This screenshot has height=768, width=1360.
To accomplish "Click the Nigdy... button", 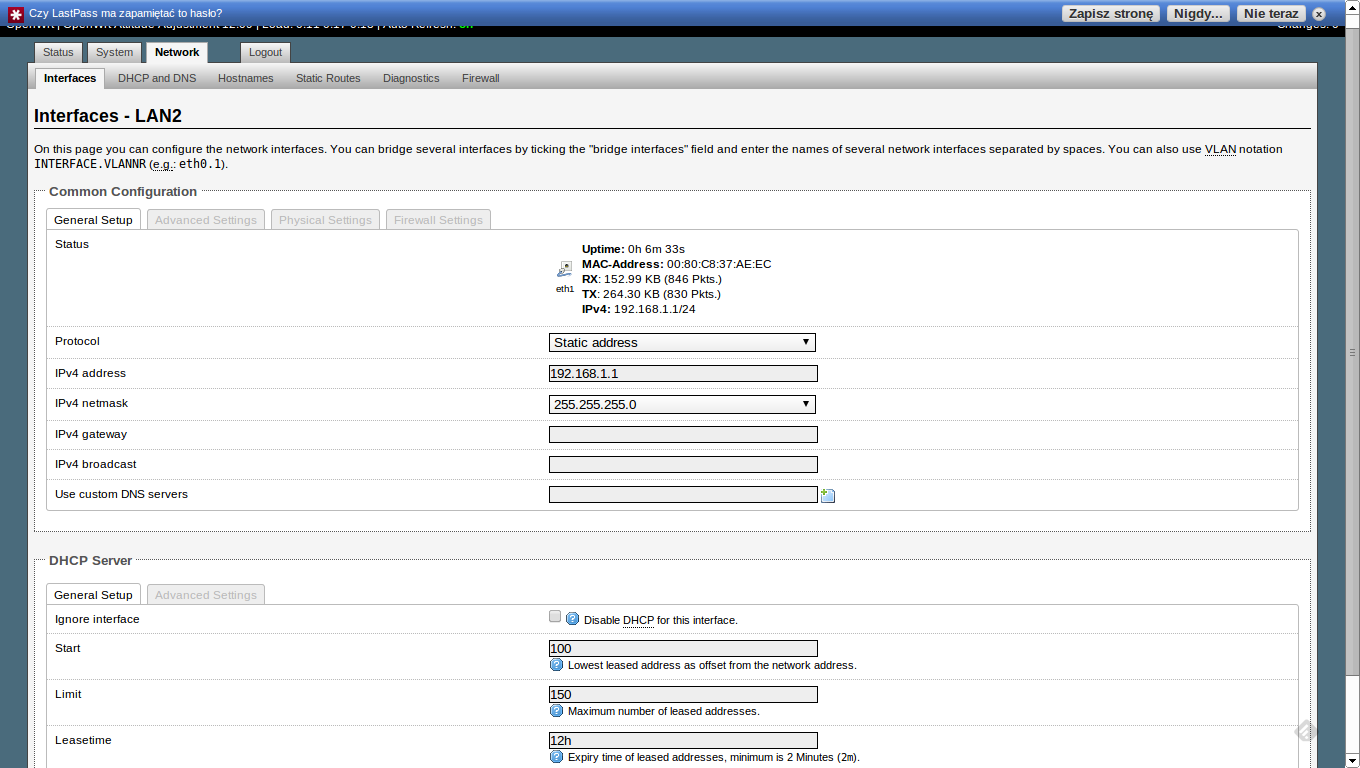I will pos(1199,14).
